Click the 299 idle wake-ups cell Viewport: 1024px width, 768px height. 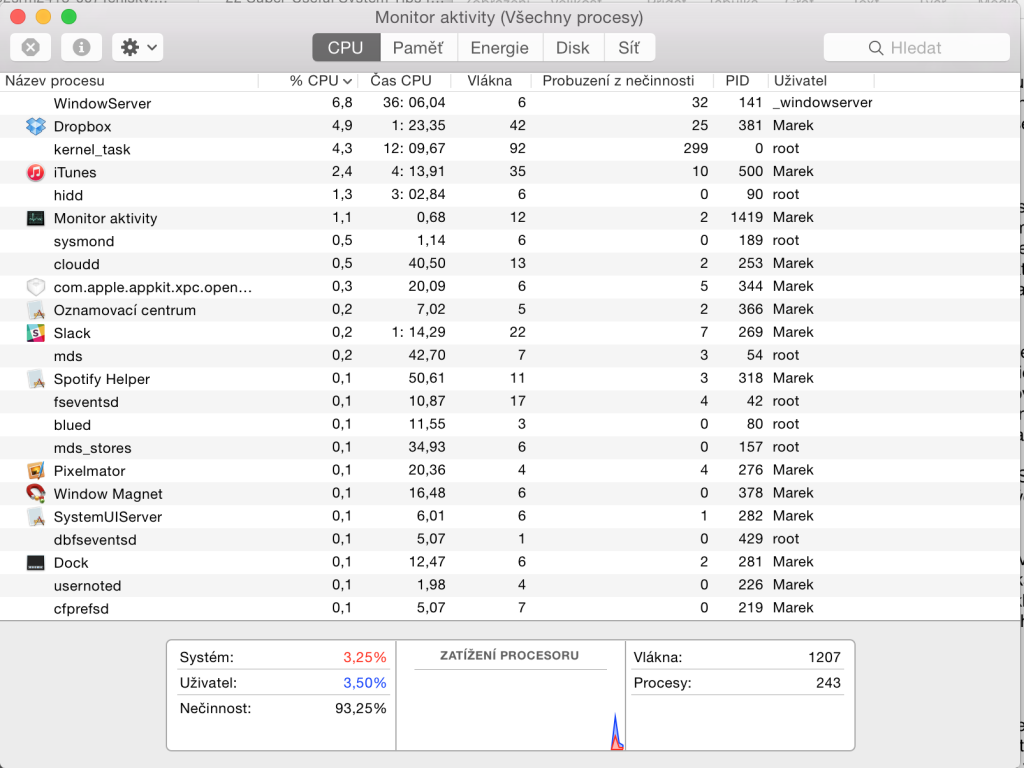[696, 148]
